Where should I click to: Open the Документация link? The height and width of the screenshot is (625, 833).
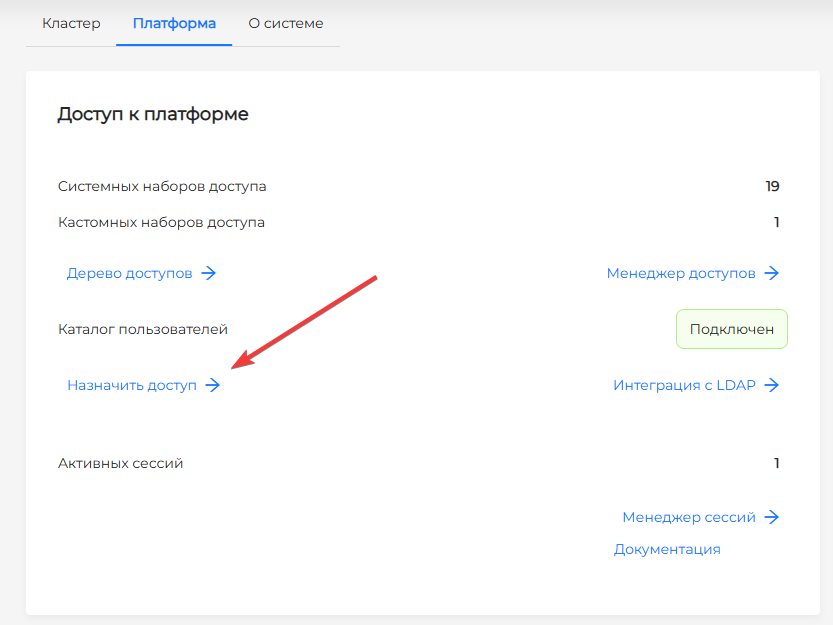(667, 549)
